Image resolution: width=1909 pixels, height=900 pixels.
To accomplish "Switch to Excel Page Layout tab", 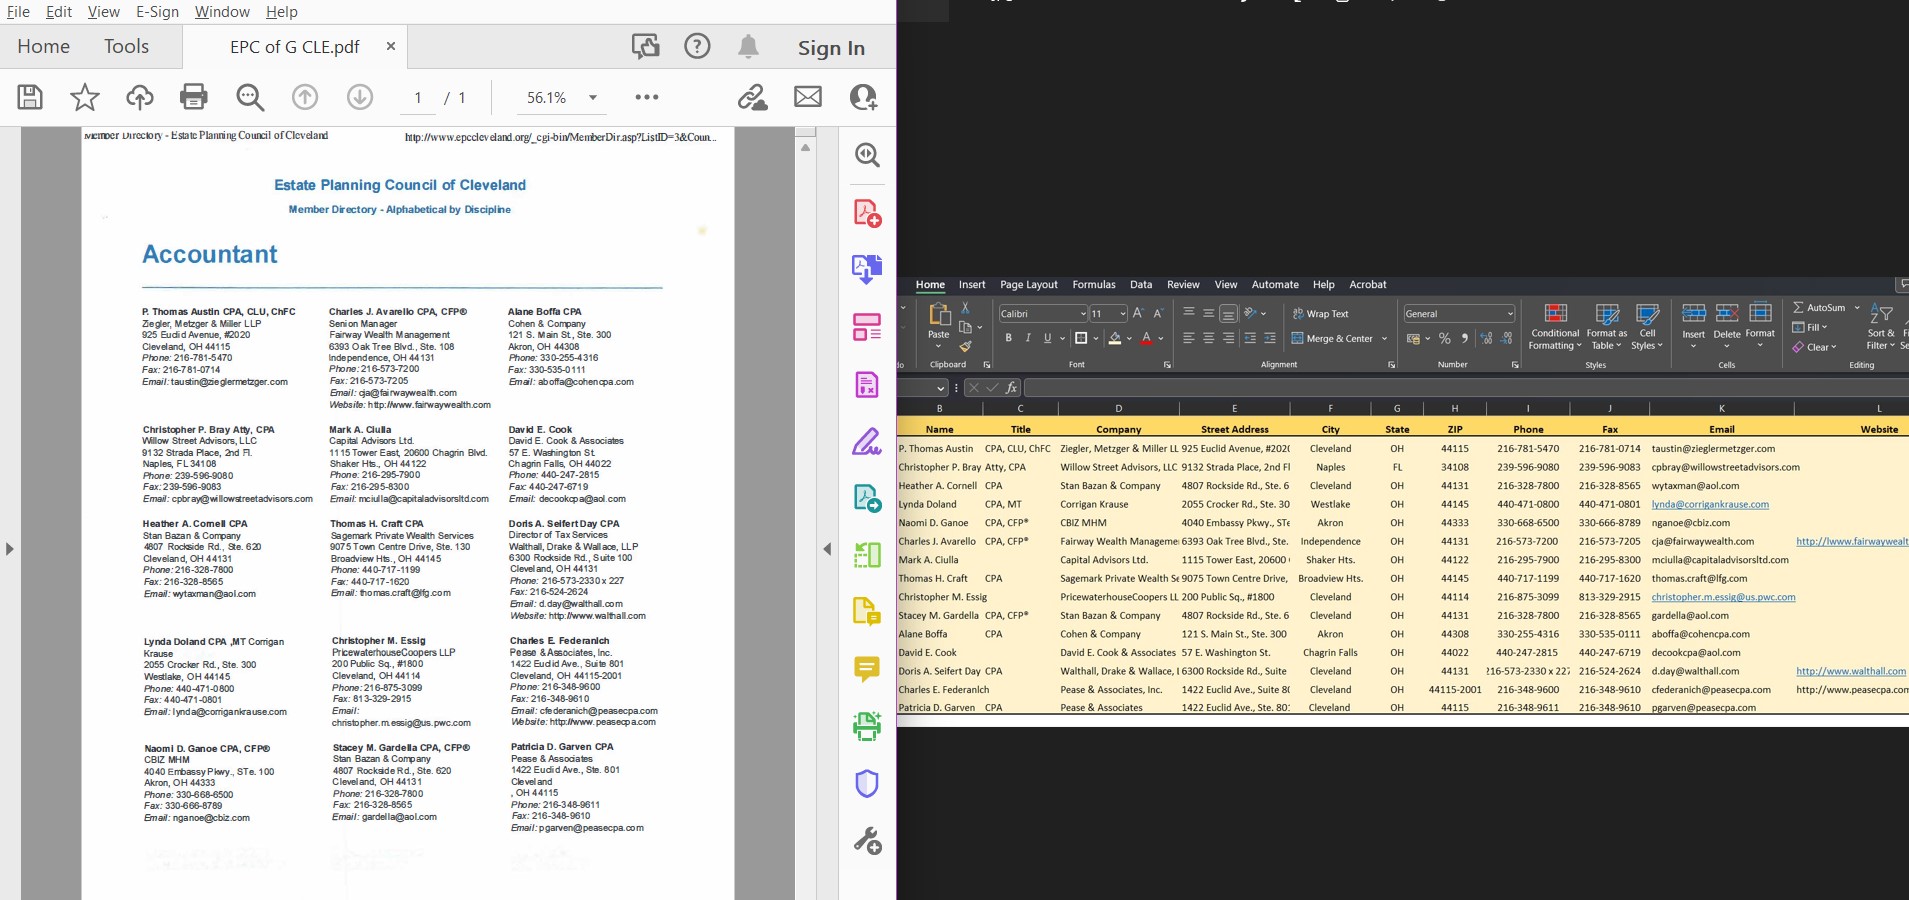I will point(1028,285).
